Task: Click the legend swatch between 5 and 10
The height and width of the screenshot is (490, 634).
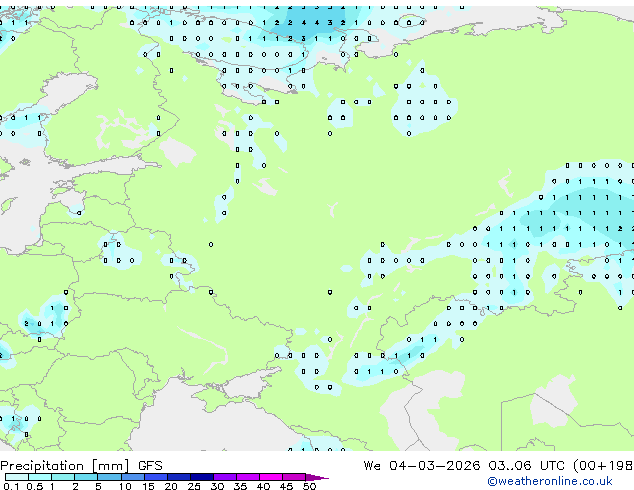Action: click(x=109, y=477)
